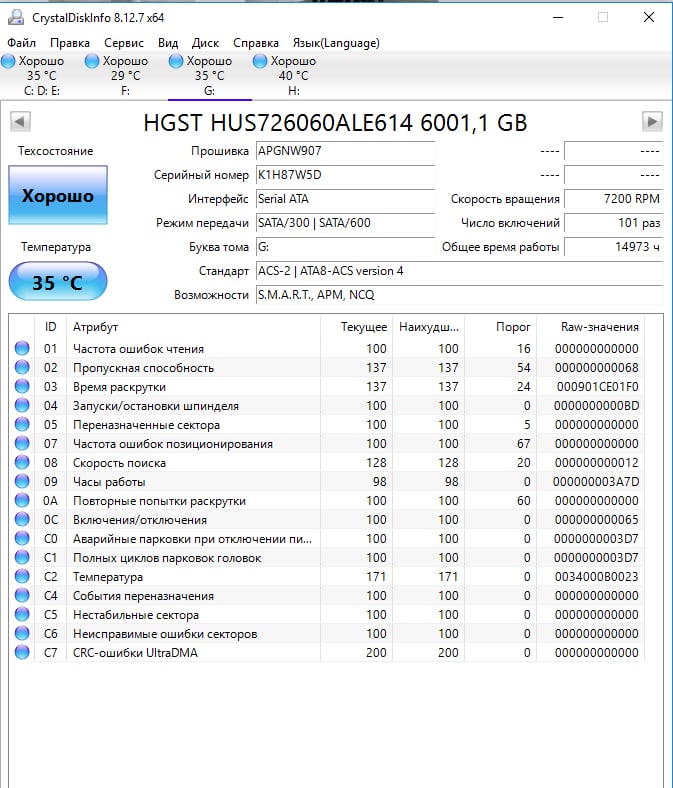Select row Полных циклов парковок головок
673x788 pixels.
327,557
